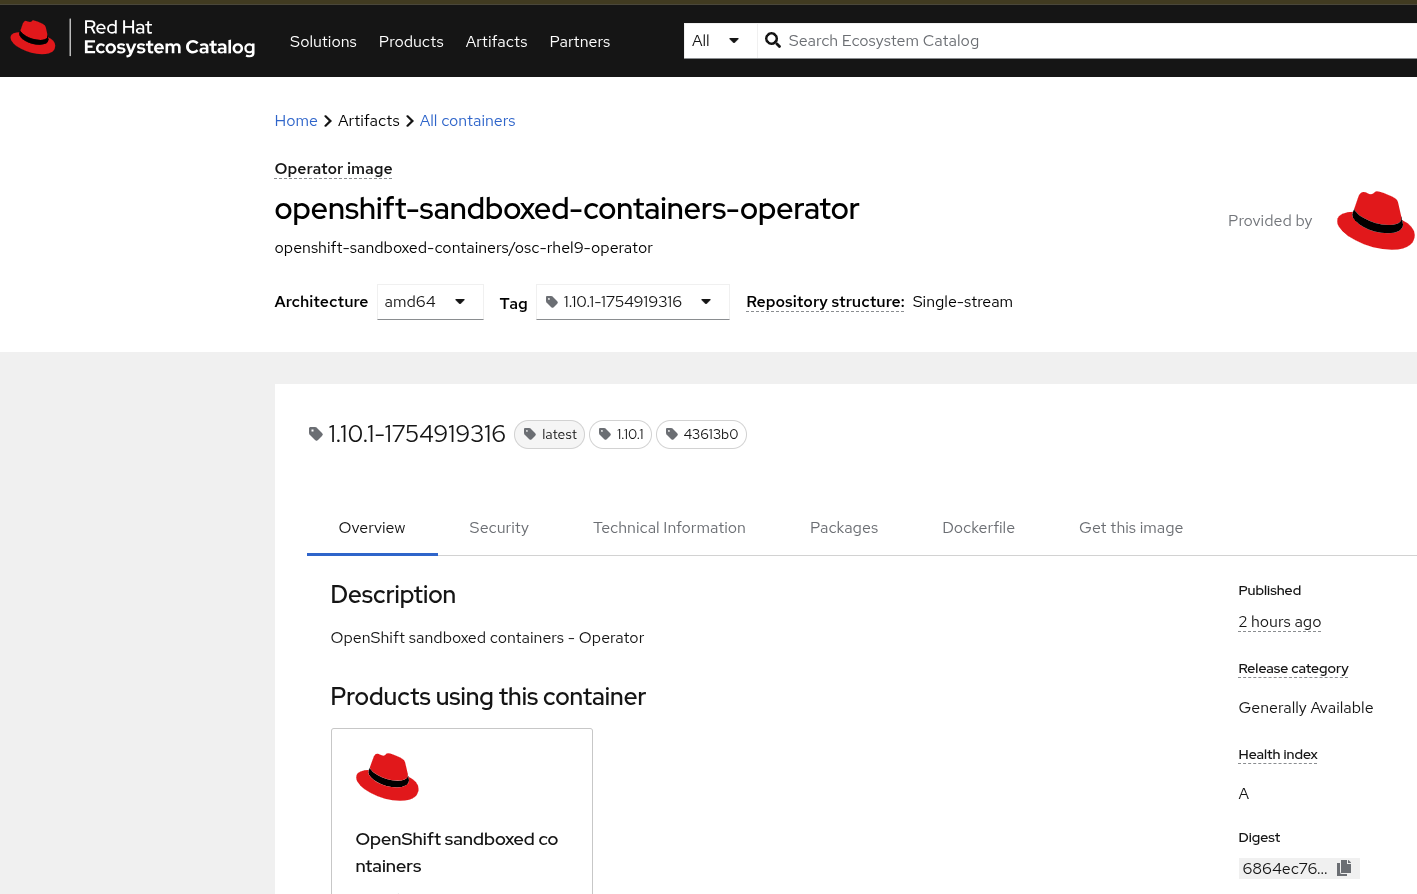Click the latest tag badge
1417x894 pixels.
coord(549,435)
